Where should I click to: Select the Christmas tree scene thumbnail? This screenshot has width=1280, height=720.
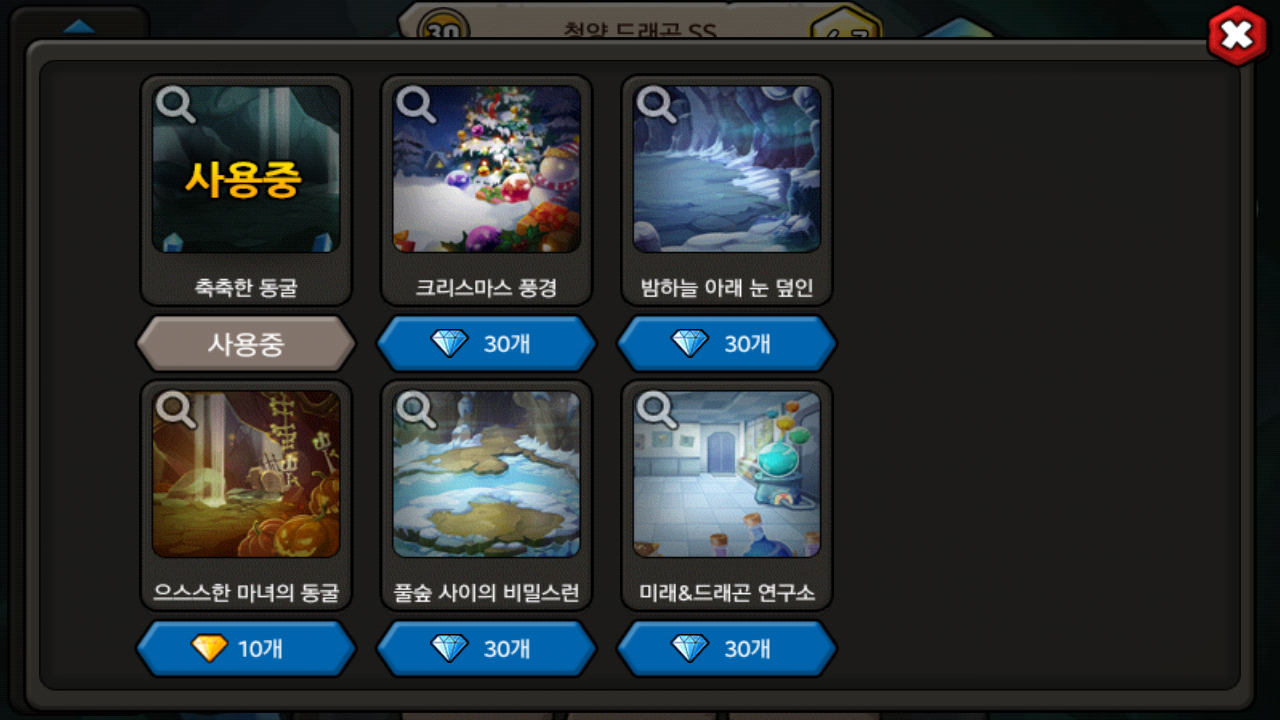click(x=486, y=169)
